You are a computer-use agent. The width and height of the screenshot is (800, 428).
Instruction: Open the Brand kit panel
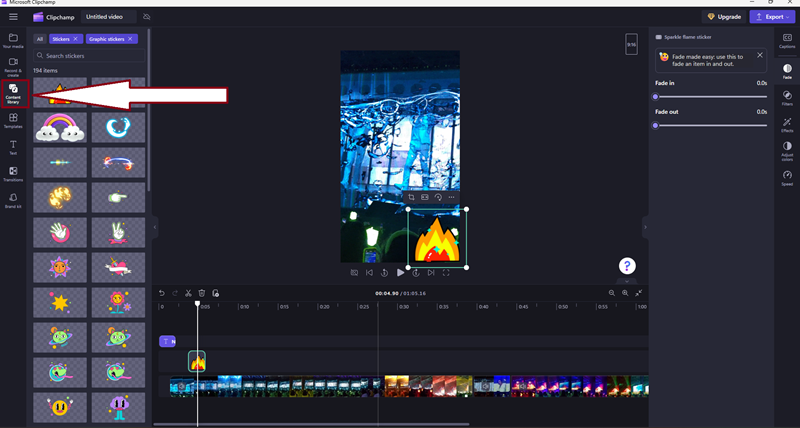(13, 200)
